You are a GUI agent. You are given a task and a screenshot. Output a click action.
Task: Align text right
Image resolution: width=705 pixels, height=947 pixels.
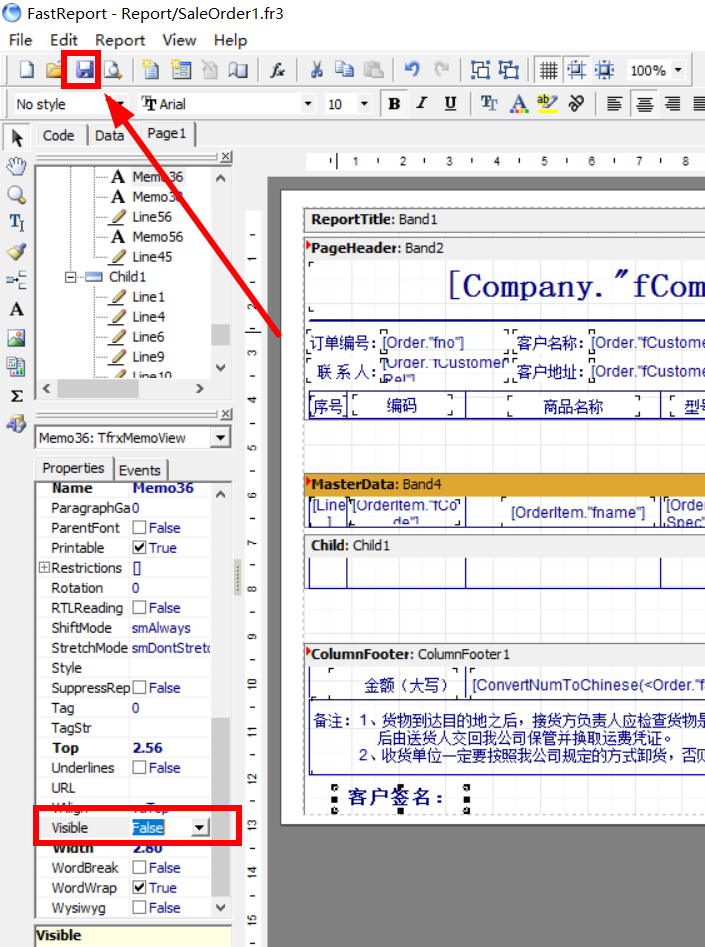pos(672,104)
